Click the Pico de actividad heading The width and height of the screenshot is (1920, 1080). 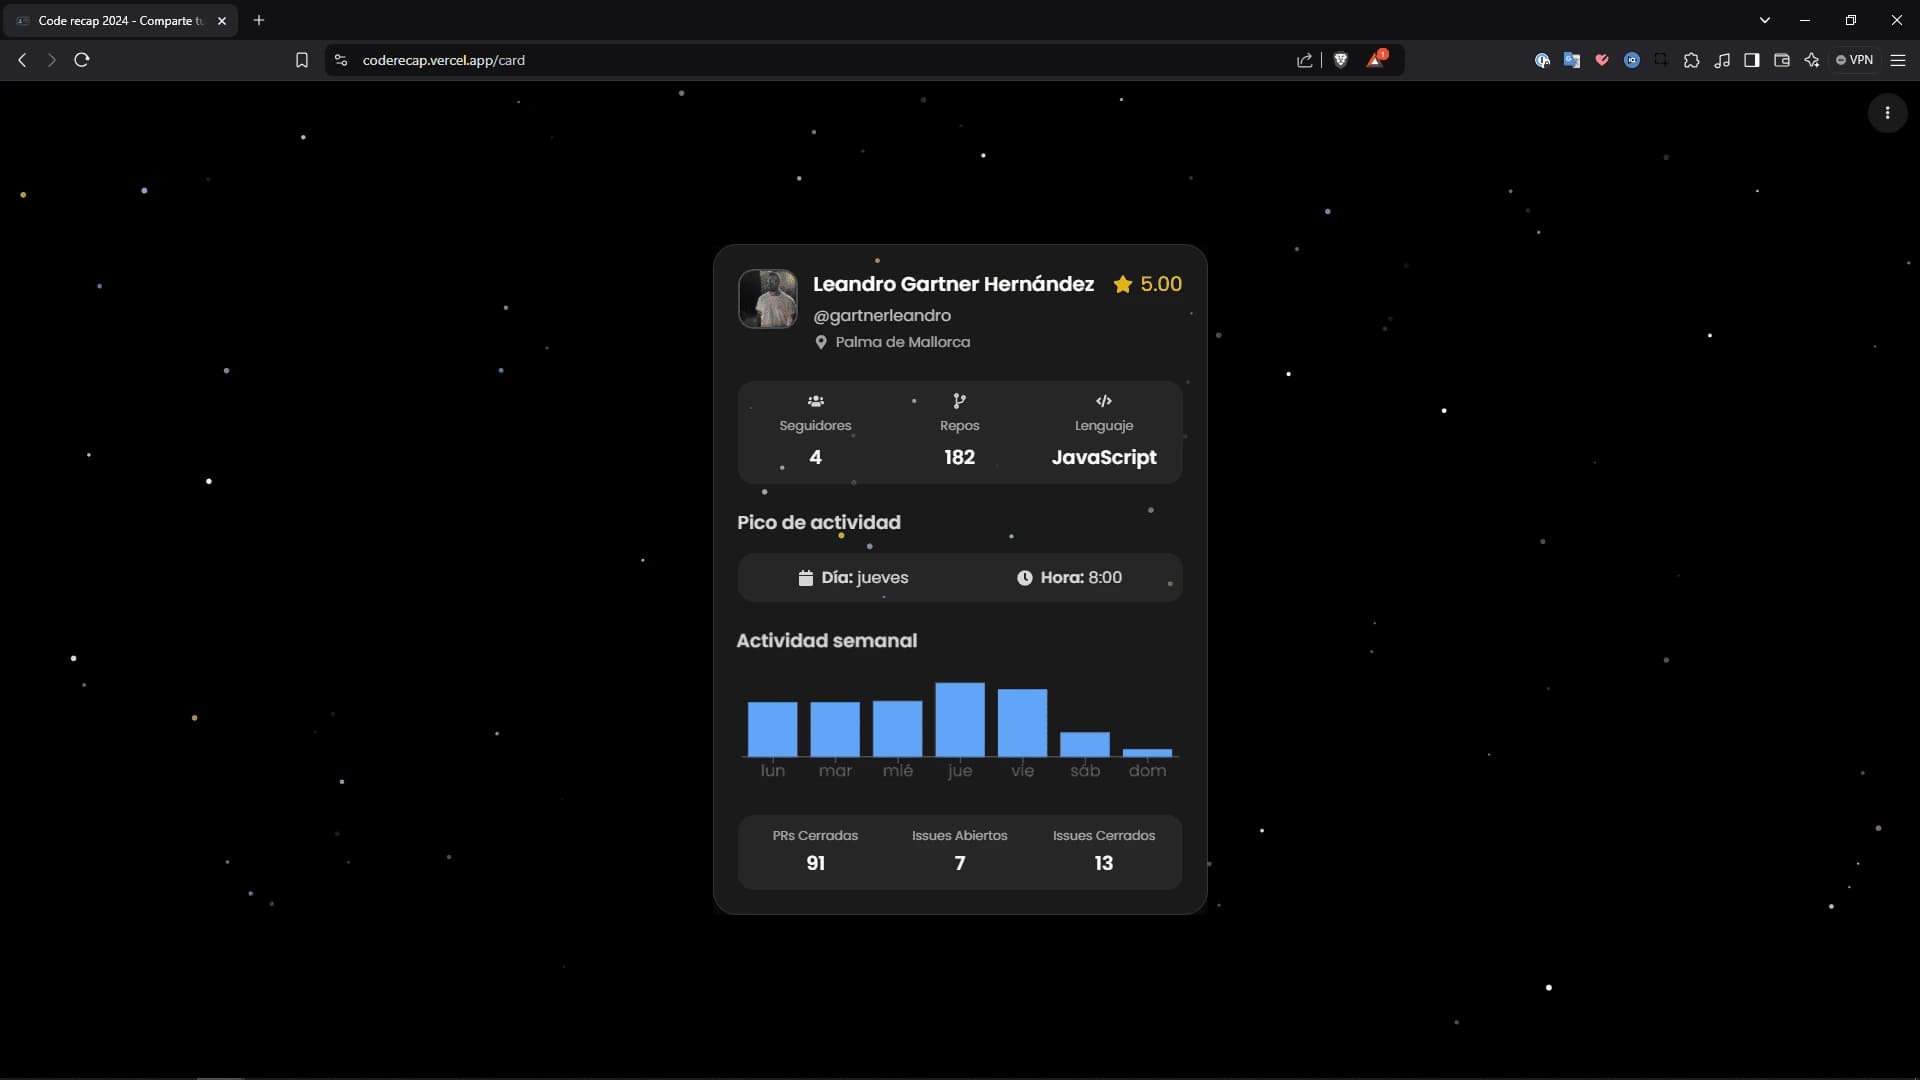click(818, 522)
